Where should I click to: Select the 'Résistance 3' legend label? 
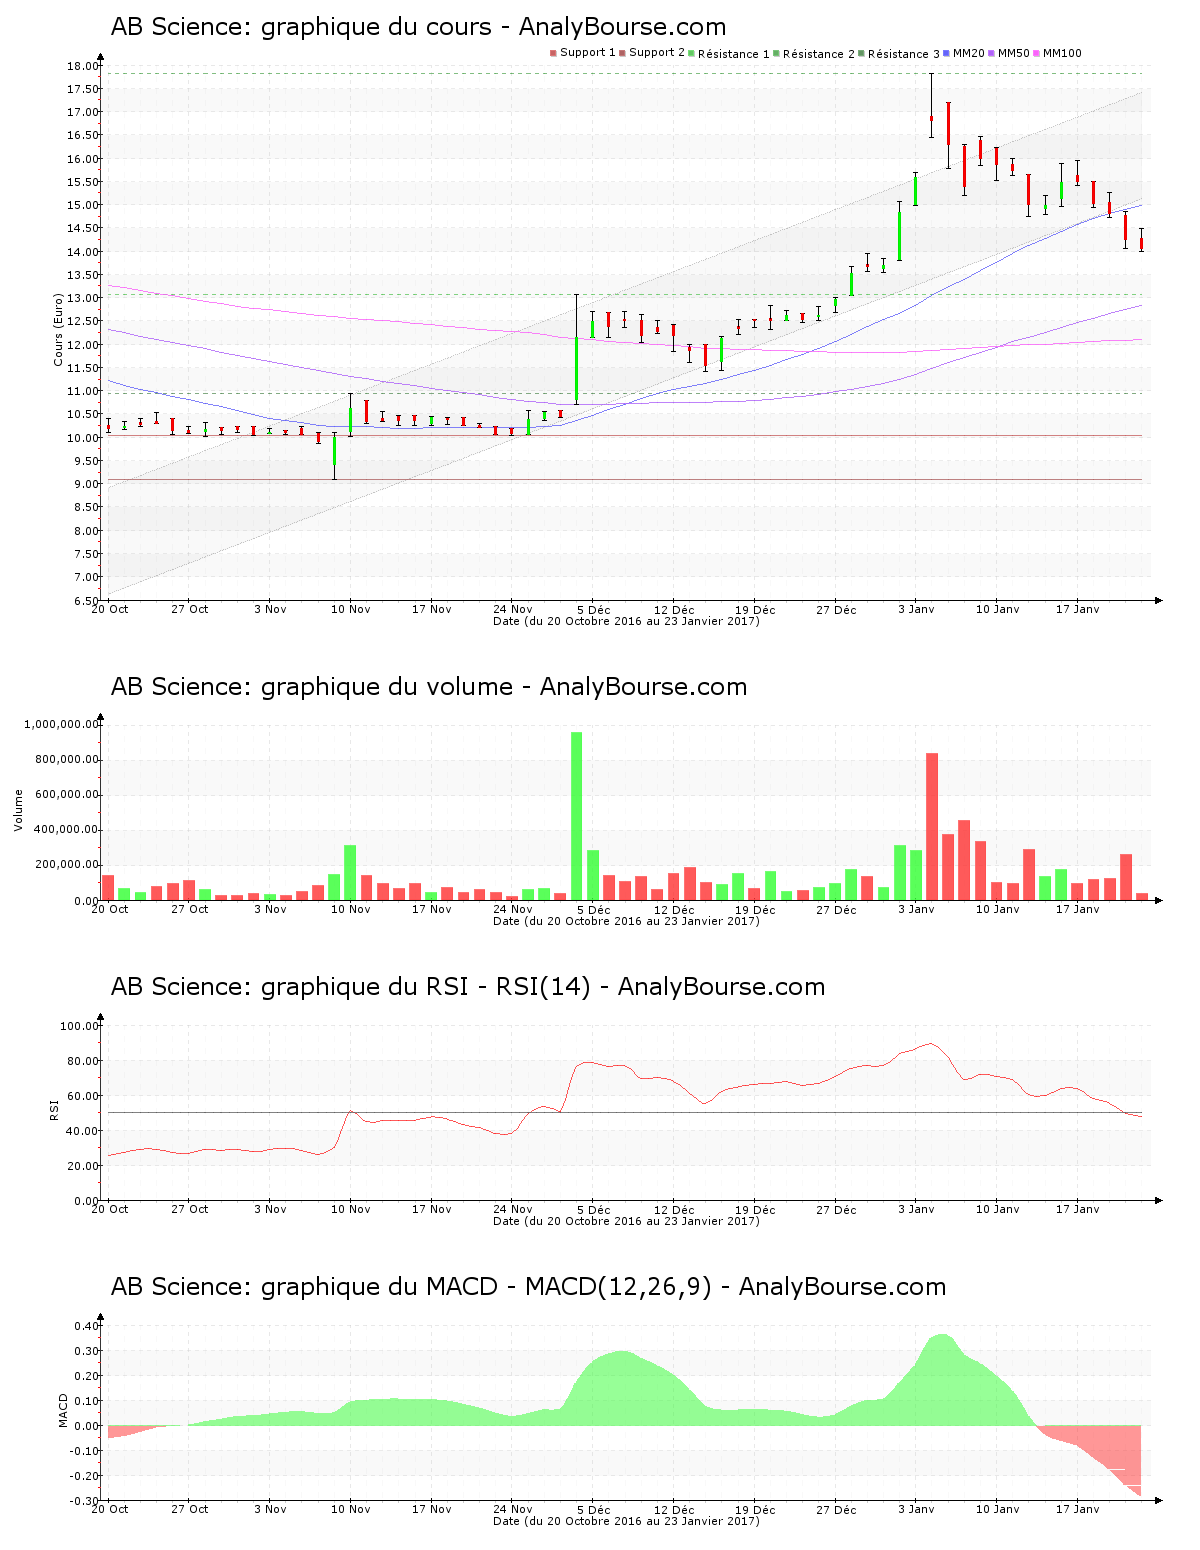[x=904, y=54]
